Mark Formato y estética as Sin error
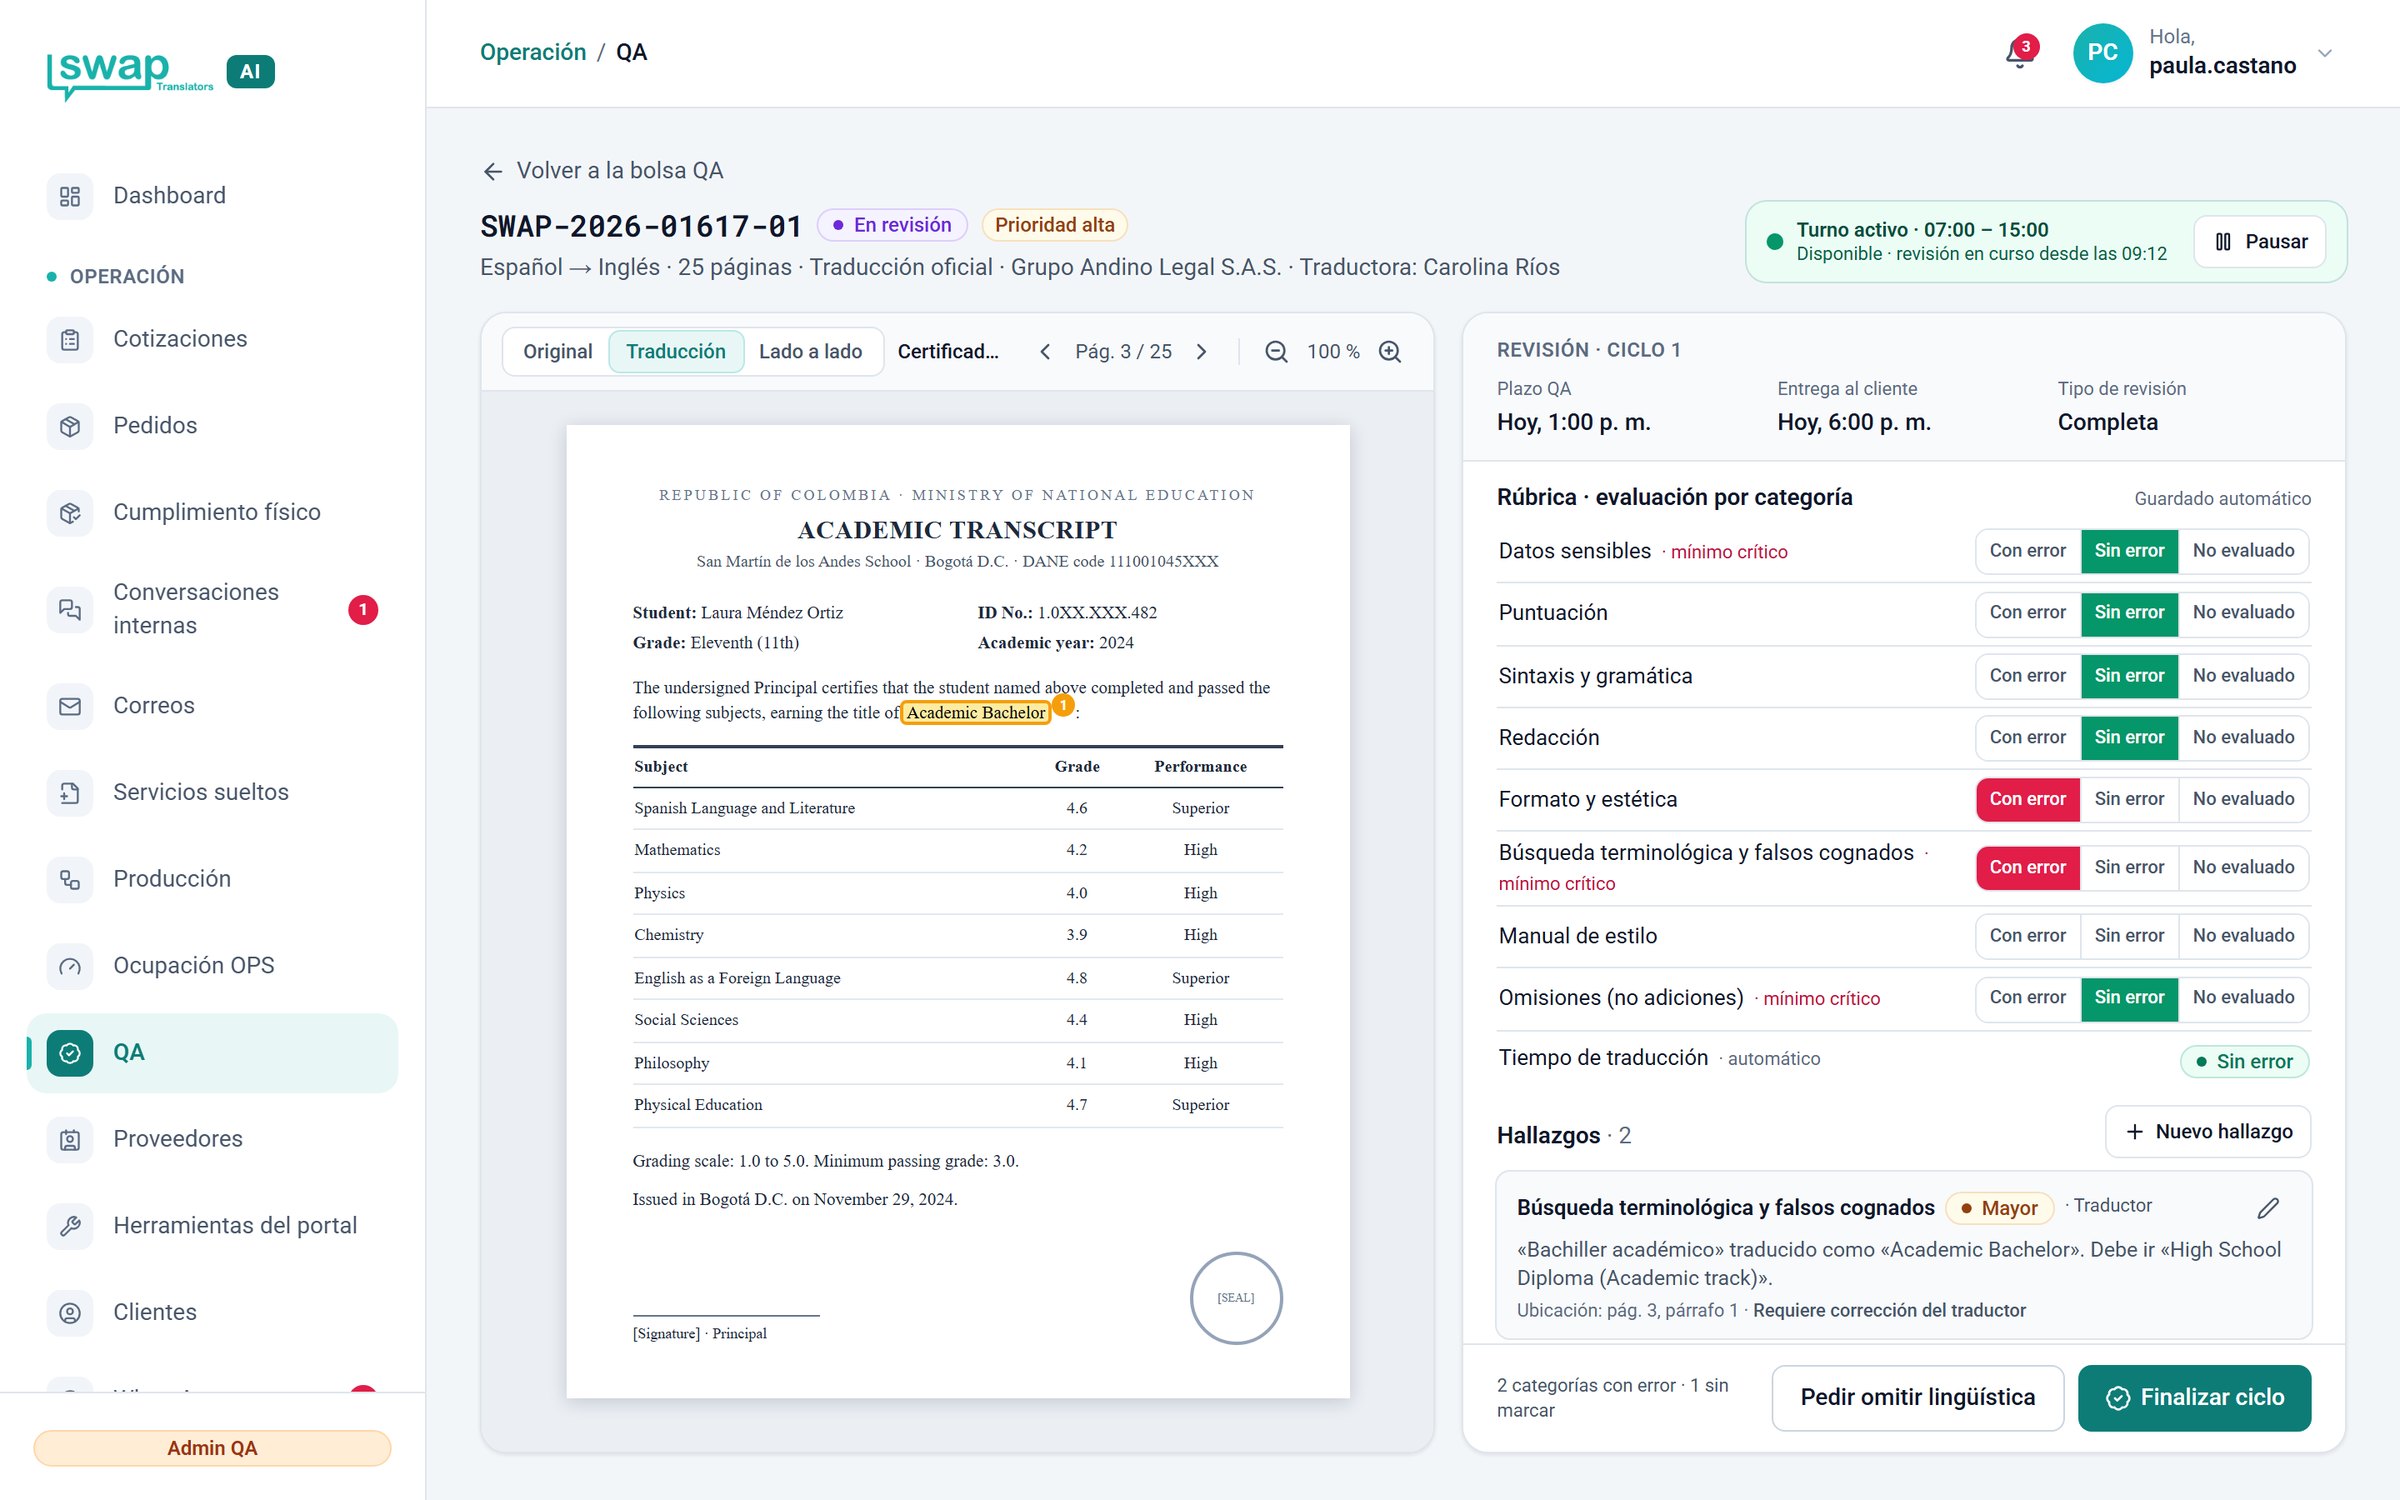The width and height of the screenshot is (2400, 1500). coord(2129,799)
